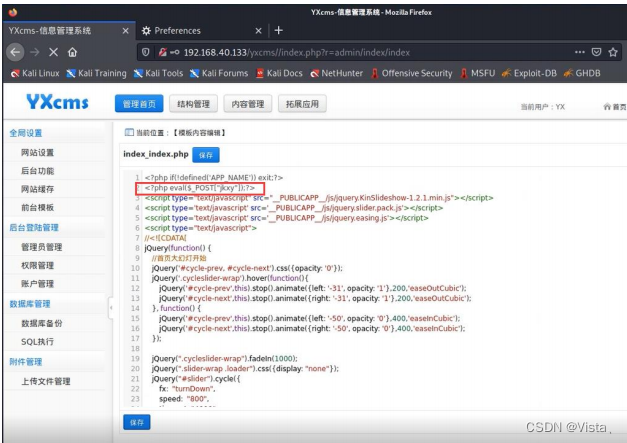Open 管理员管理 in the sidebar
Screen dimensions: 627x443
click(x=42, y=247)
